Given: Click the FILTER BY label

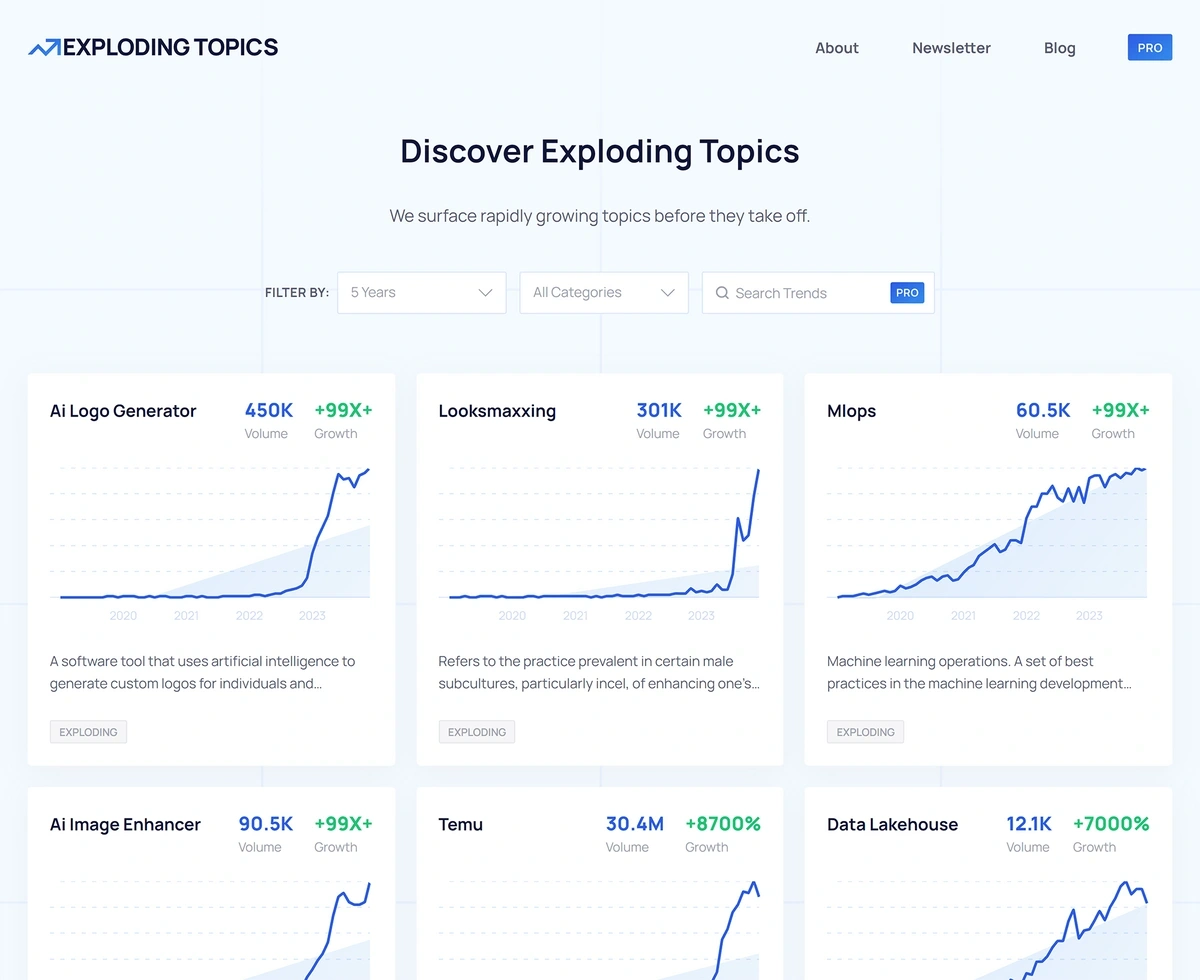Looking at the screenshot, I should coord(297,293).
